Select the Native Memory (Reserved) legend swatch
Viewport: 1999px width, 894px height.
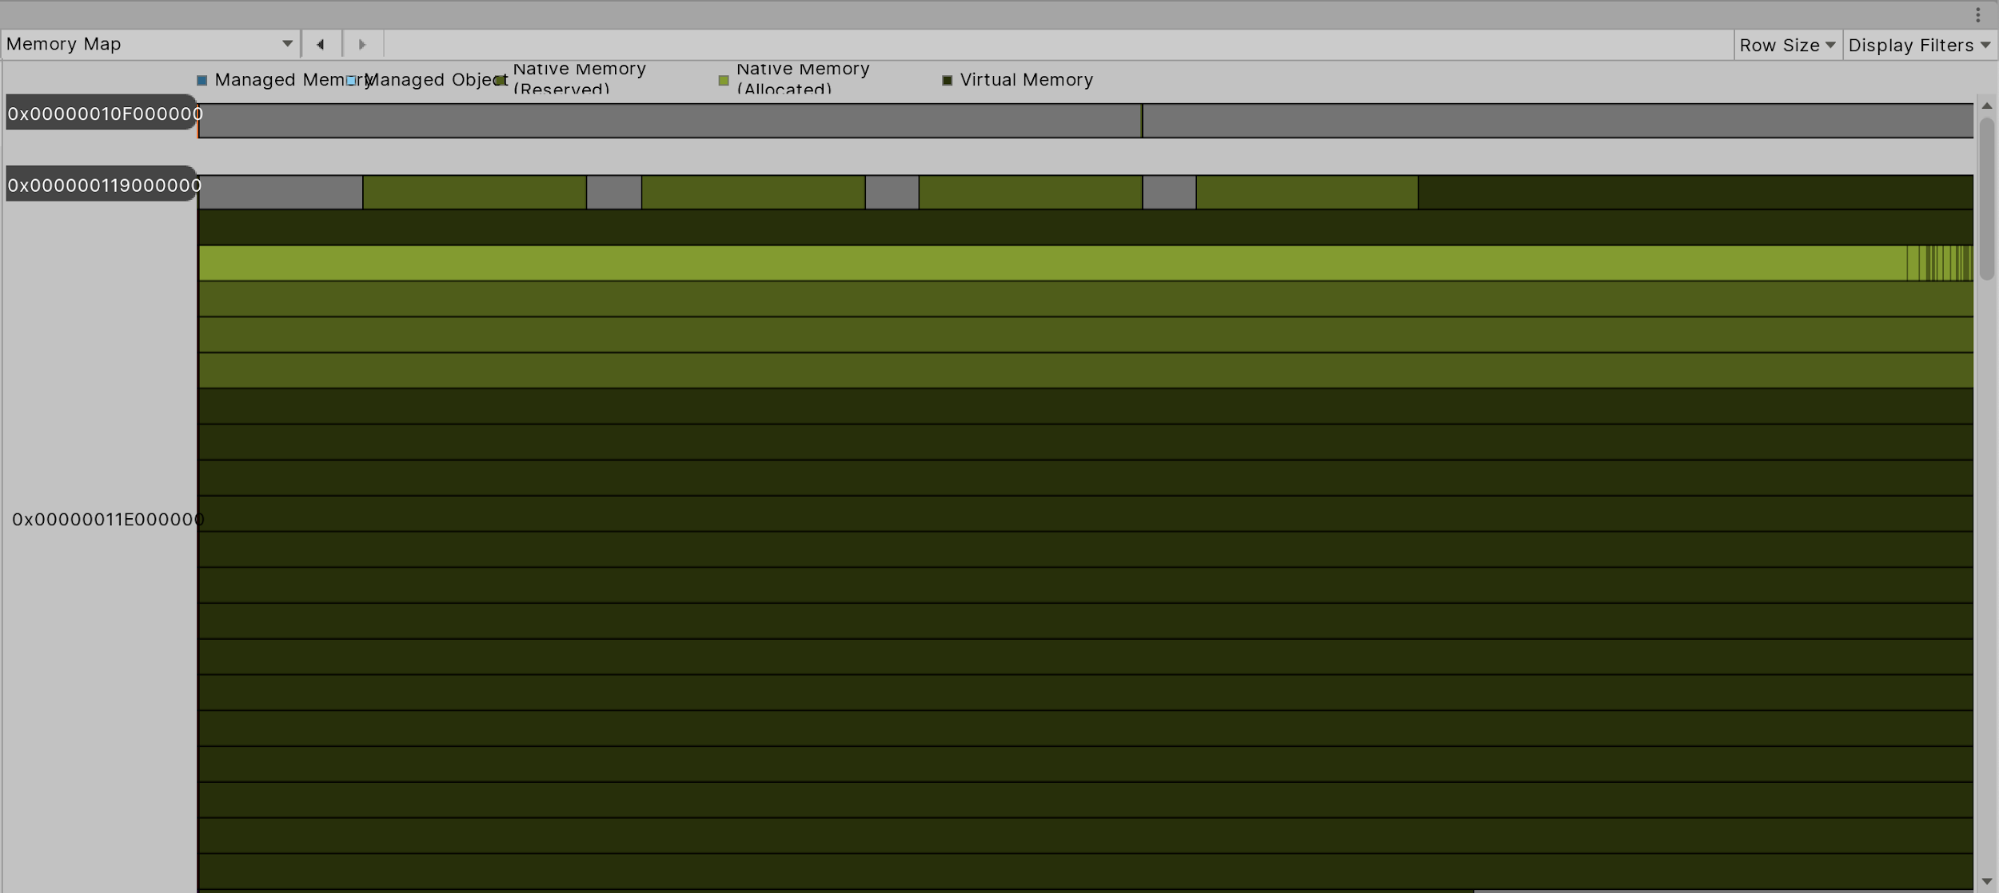pos(500,80)
